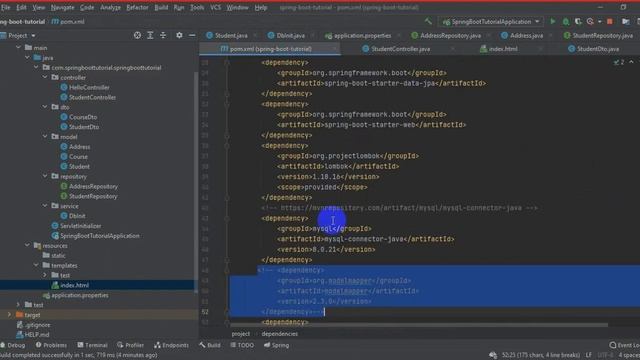Expand the test folder under templates
This screenshot has height=360, width=640.
[x=45, y=275]
